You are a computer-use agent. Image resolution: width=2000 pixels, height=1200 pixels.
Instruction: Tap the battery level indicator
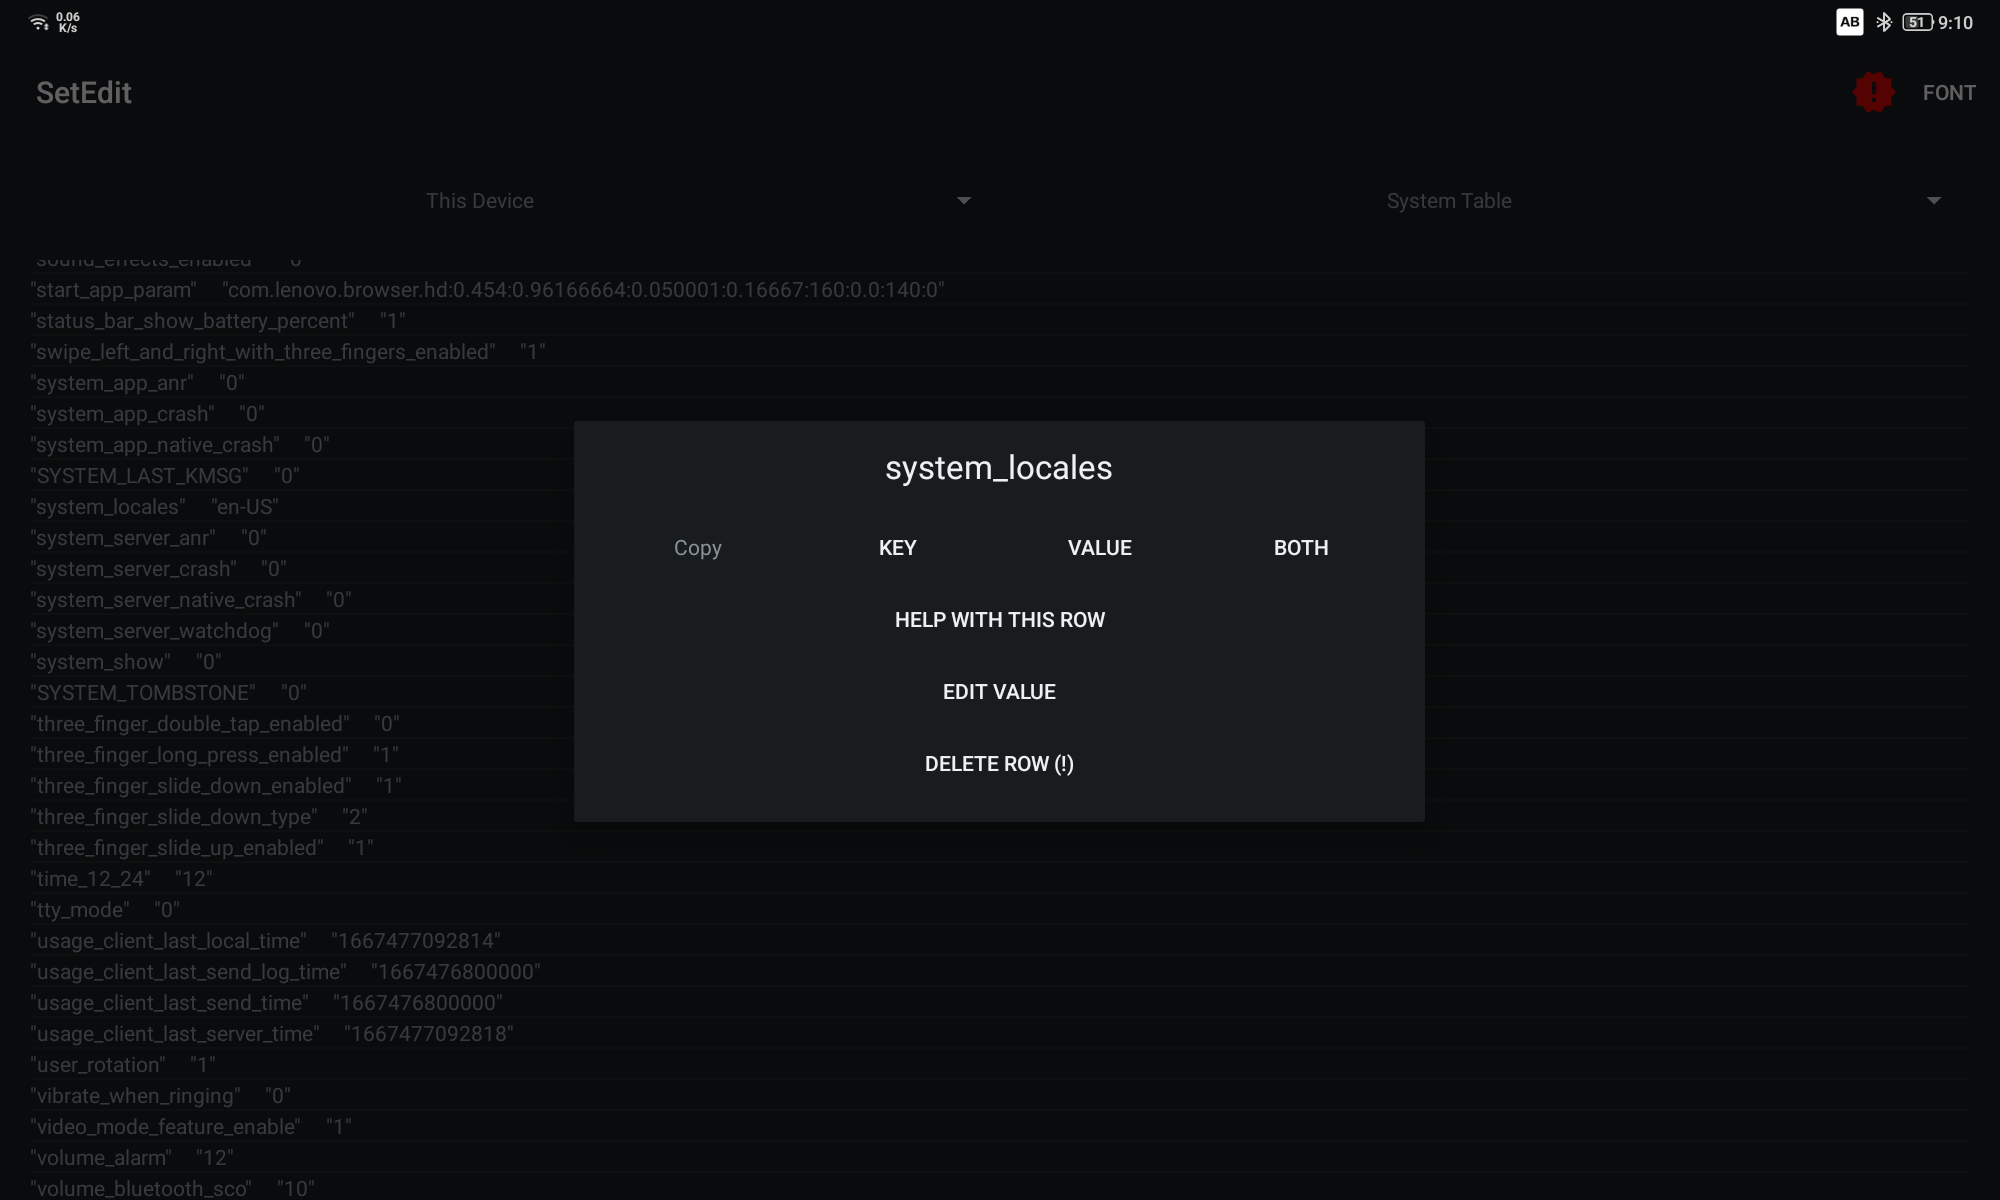[x=1916, y=22]
